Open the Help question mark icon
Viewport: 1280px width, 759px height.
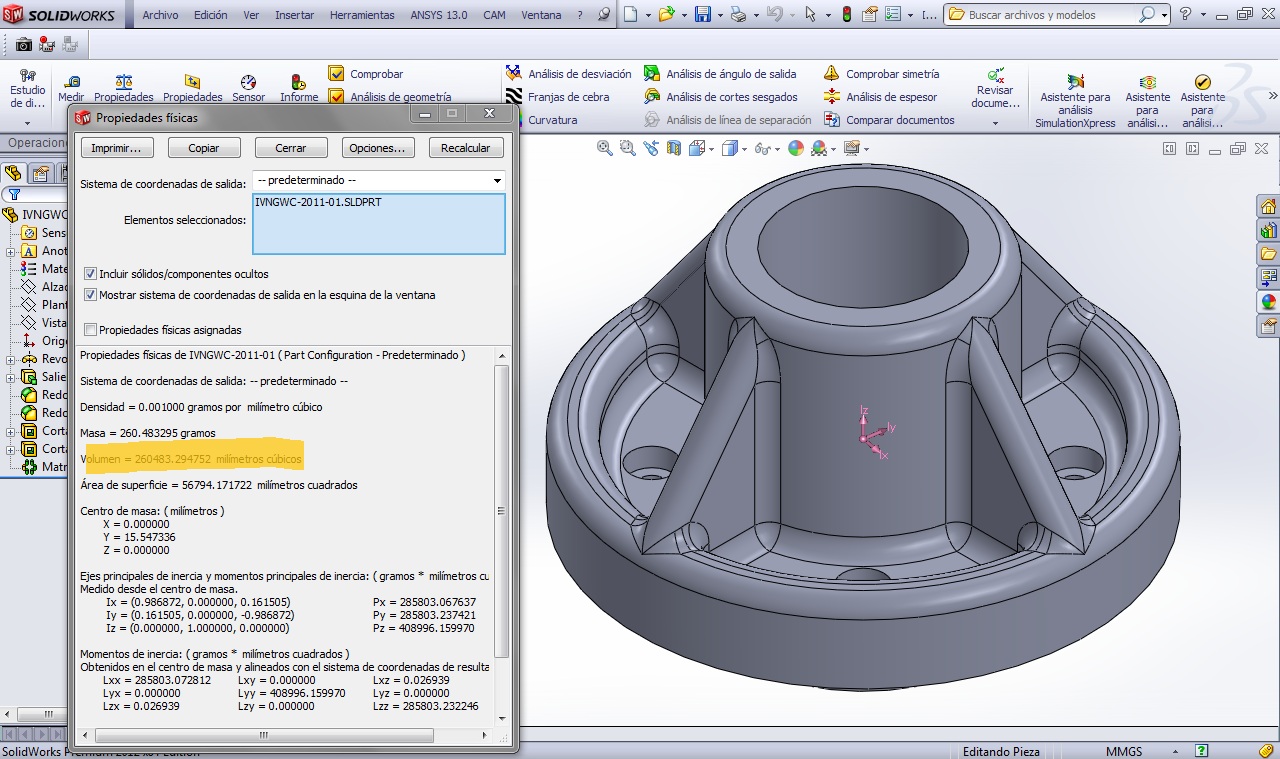(x=1185, y=15)
